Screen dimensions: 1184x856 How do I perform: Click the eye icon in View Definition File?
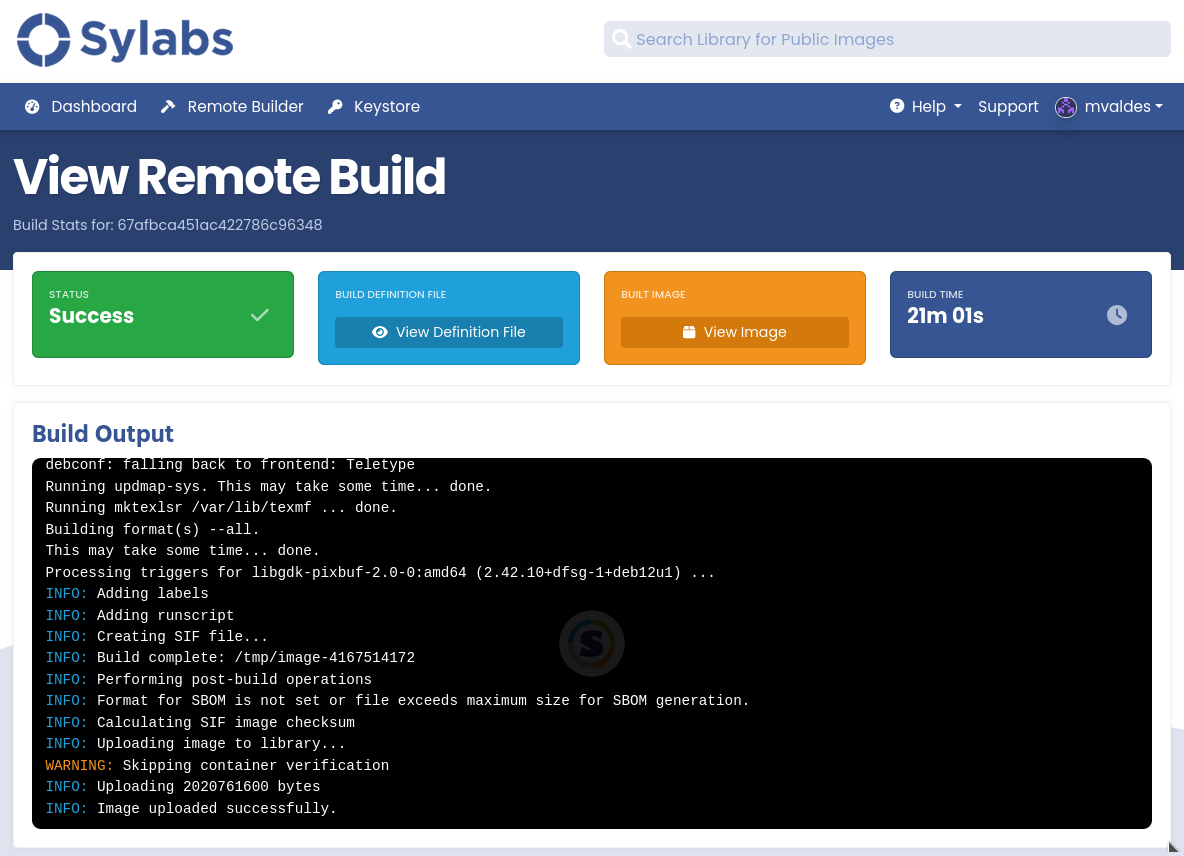380,332
